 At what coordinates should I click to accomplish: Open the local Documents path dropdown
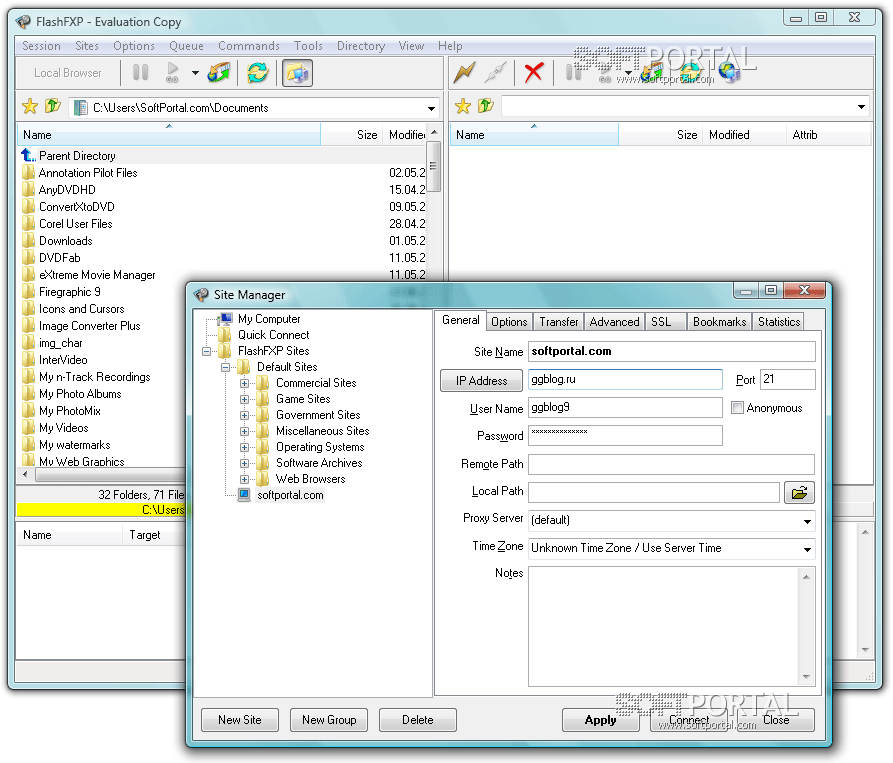pos(432,108)
